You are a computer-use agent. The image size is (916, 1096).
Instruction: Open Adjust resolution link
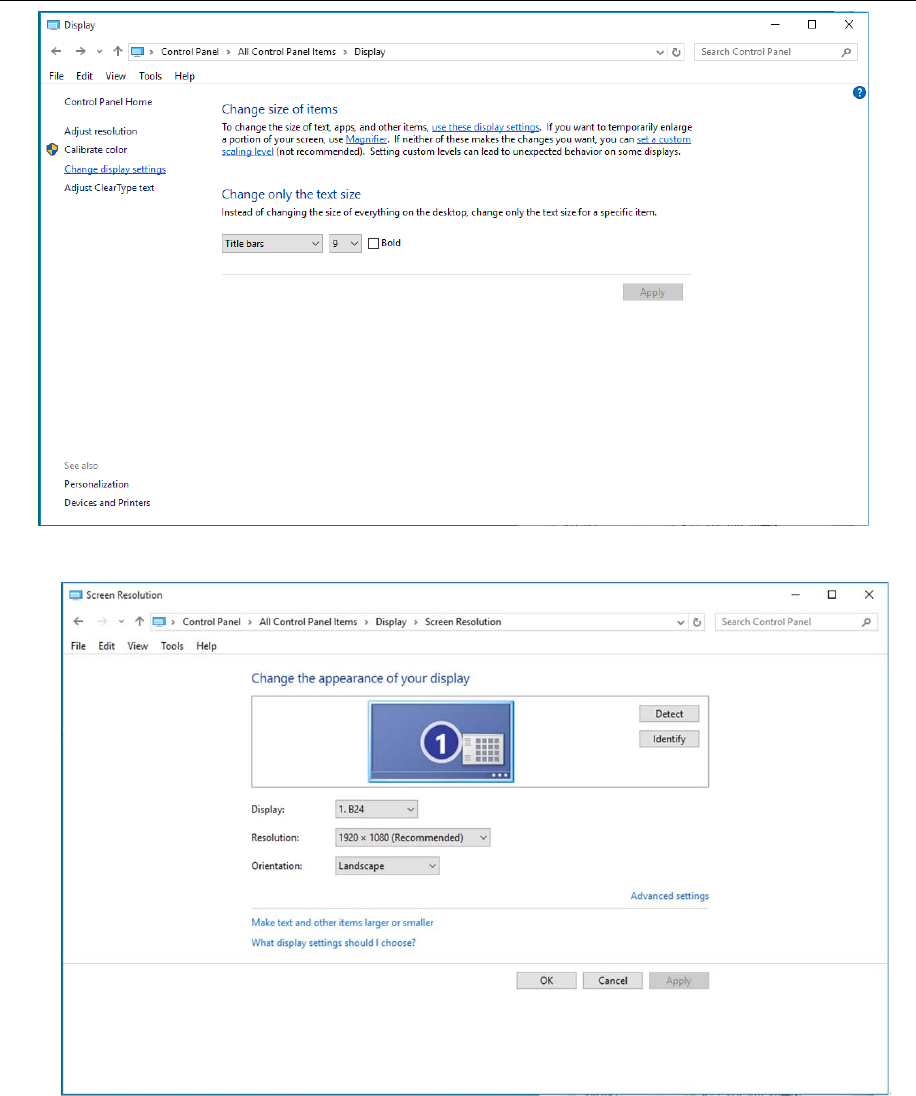(101, 131)
